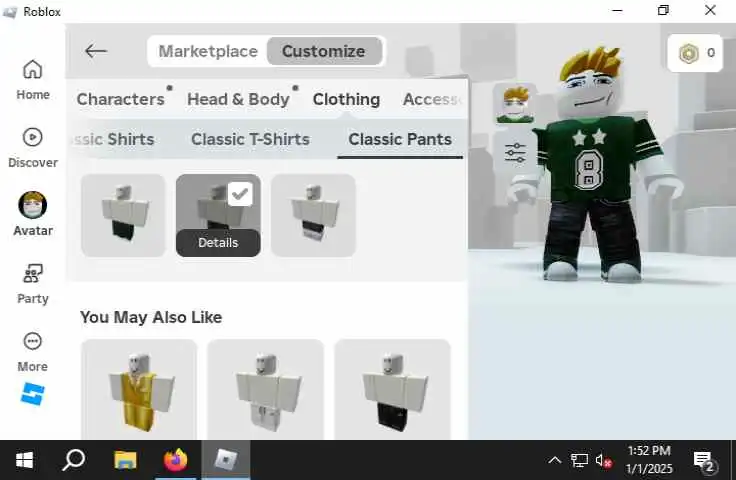Open the notification center icon
Screen dimensions: 736x480
[705, 461]
